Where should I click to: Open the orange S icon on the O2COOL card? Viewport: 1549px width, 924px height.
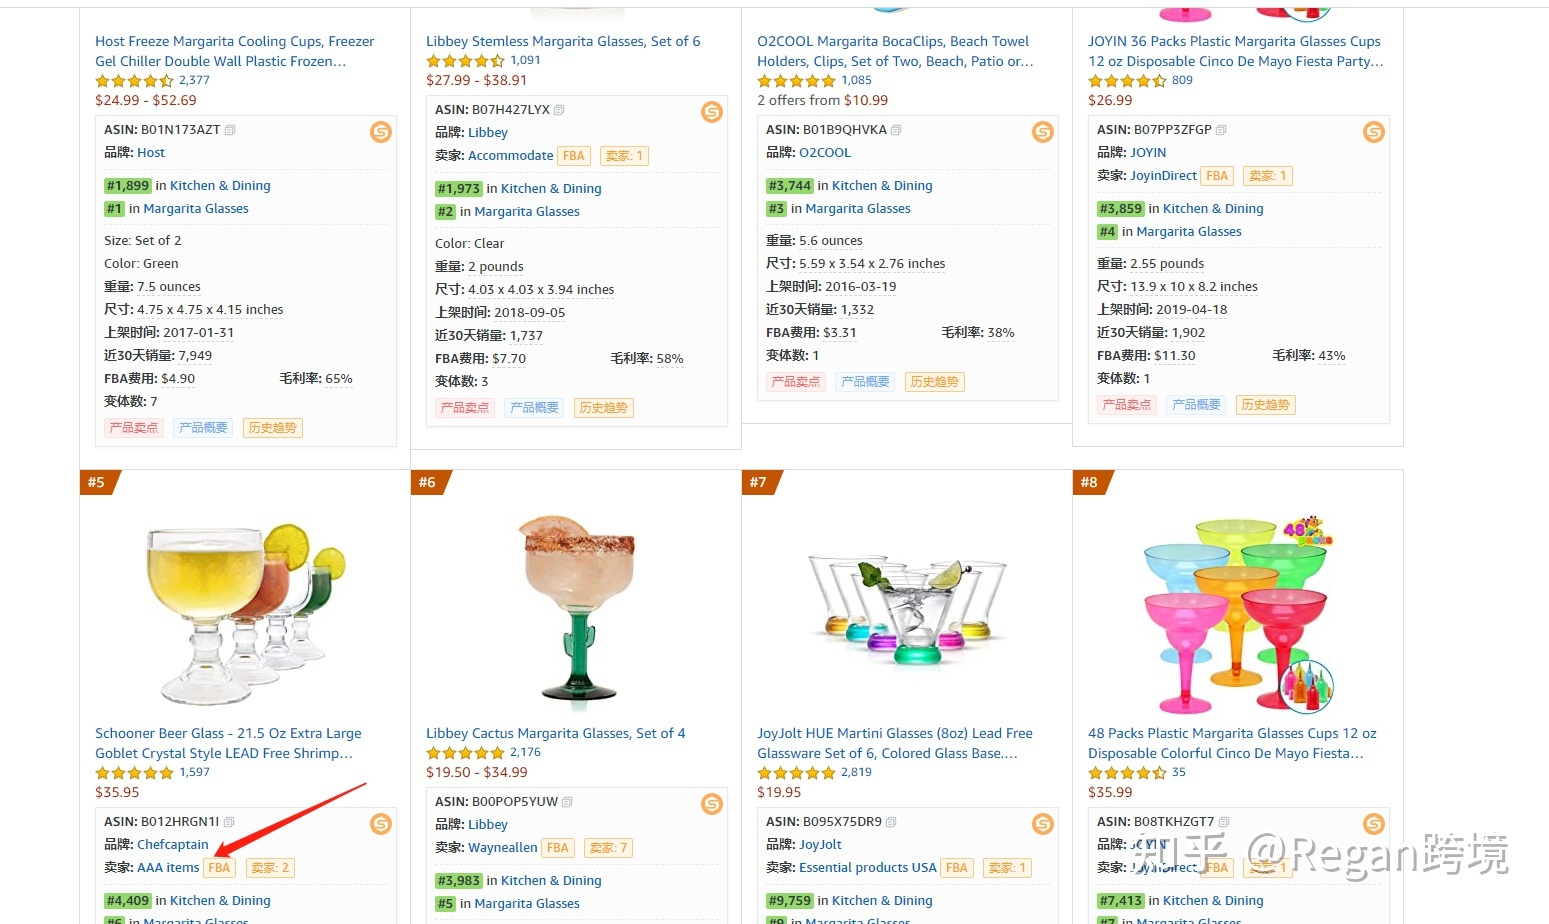click(x=1043, y=132)
